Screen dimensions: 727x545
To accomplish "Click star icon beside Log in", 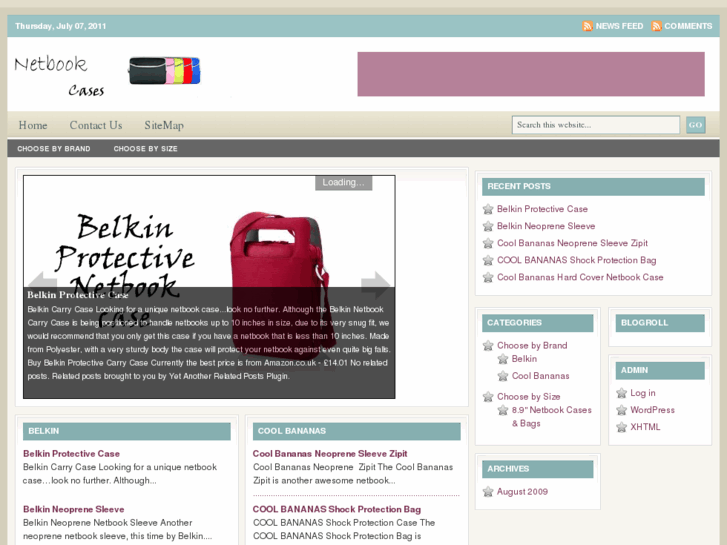I will [x=621, y=393].
